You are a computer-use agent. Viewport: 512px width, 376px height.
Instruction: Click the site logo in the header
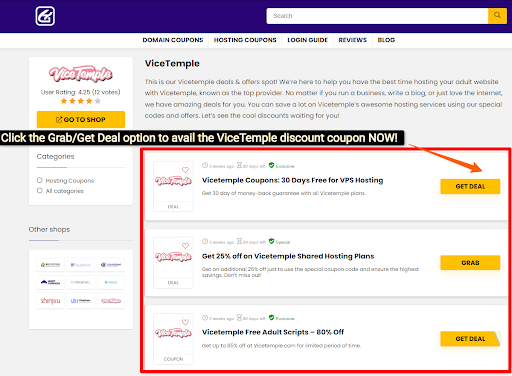(x=45, y=16)
